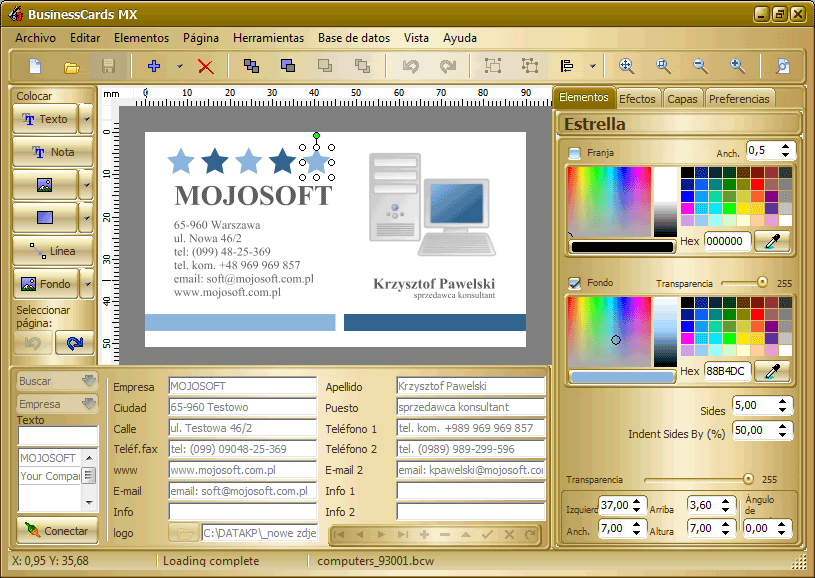Open a file with the folder icon

click(72, 67)
